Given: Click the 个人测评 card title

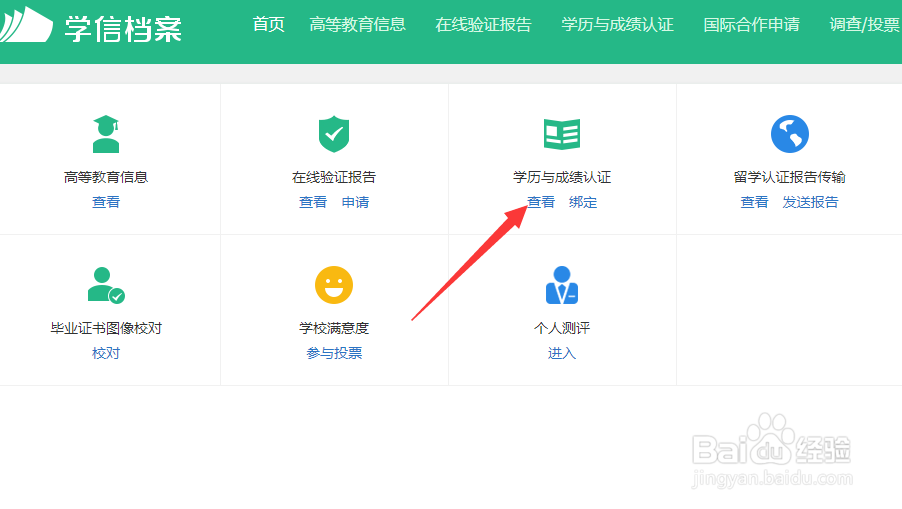Looking at the screenshot, I should 562,328.
